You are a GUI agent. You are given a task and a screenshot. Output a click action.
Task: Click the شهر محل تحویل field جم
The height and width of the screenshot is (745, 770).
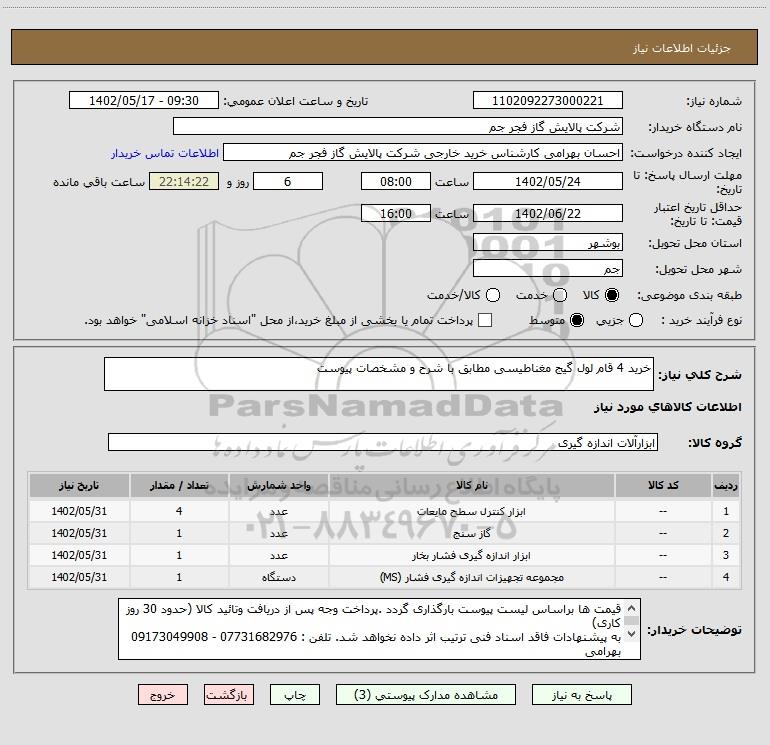[548, 269]
